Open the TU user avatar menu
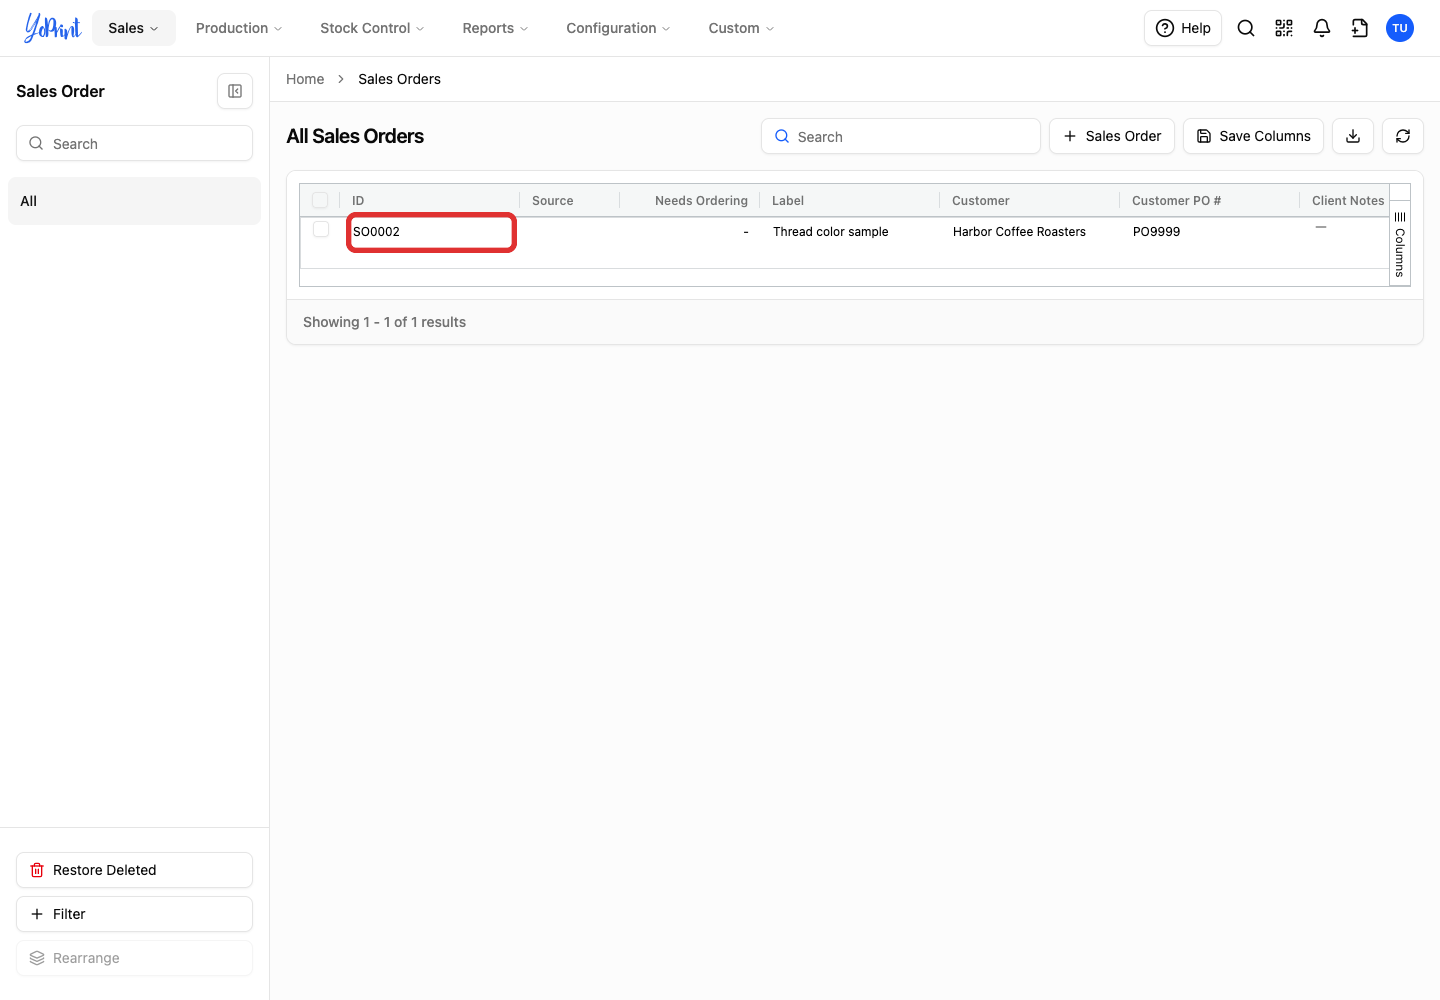 tap(1400, 28)
